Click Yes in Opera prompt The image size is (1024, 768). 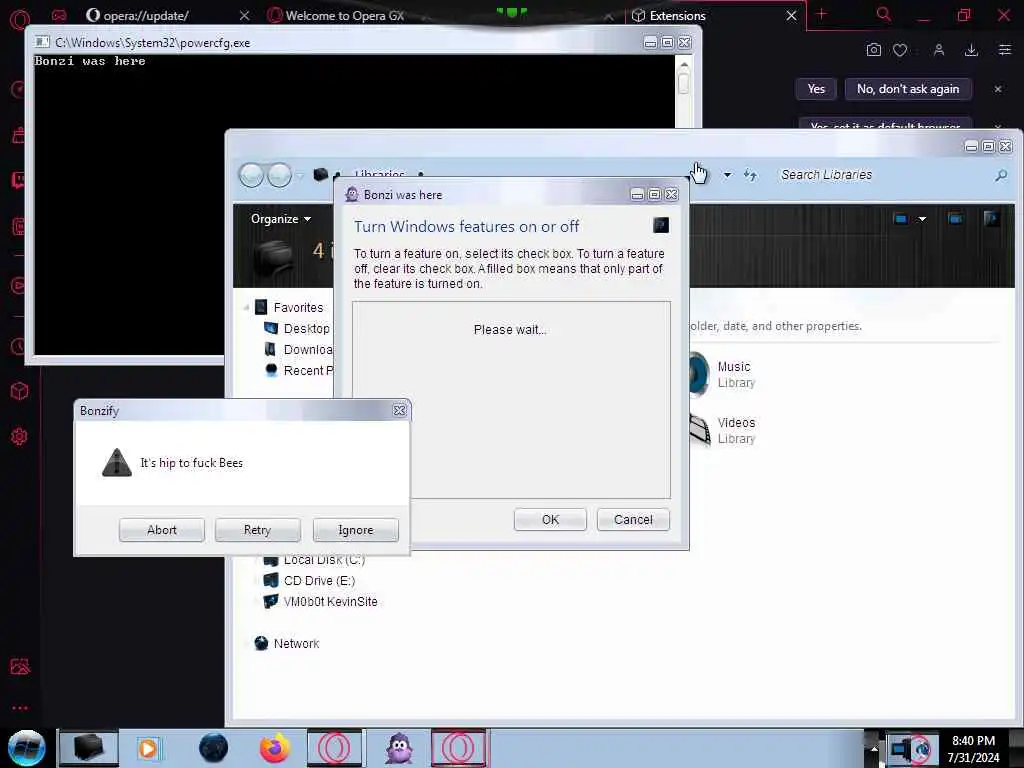pyautogui.click(x=816, y=89)
